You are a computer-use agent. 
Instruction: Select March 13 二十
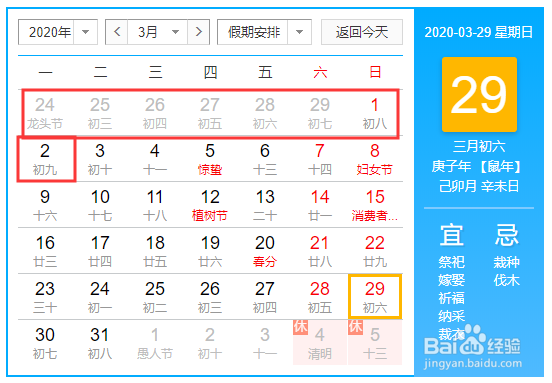tap(265, 205)
